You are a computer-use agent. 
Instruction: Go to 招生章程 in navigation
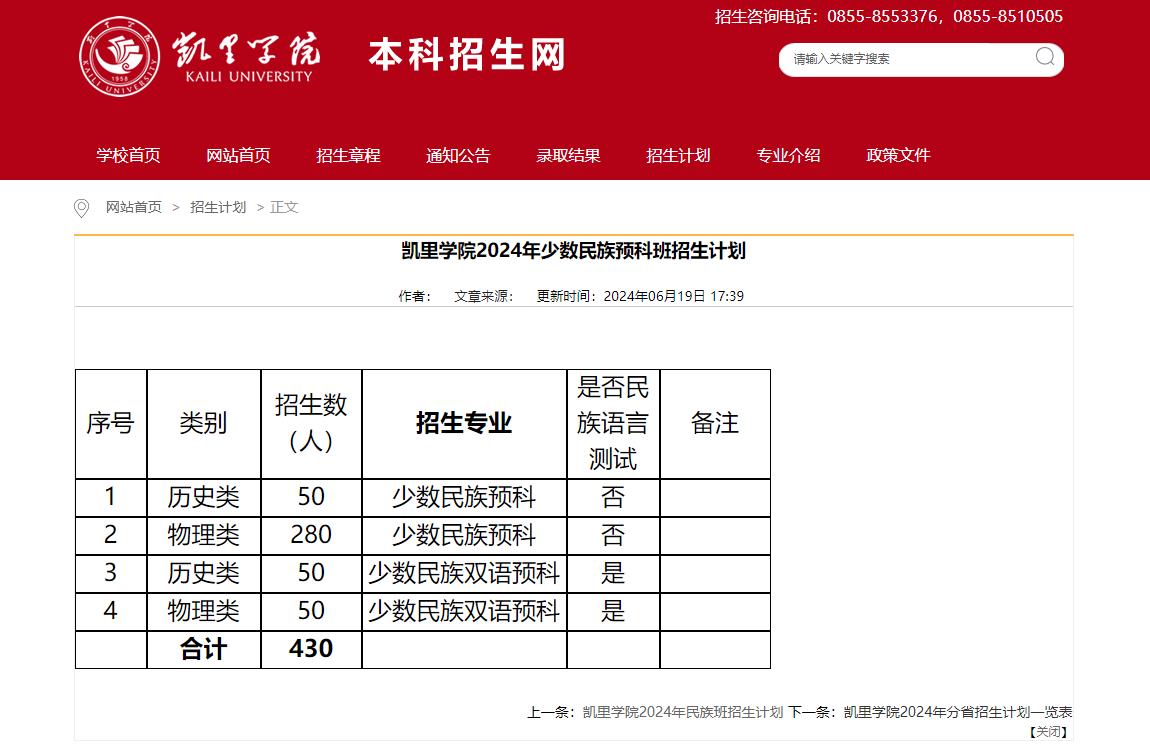(x=348, y=155)
